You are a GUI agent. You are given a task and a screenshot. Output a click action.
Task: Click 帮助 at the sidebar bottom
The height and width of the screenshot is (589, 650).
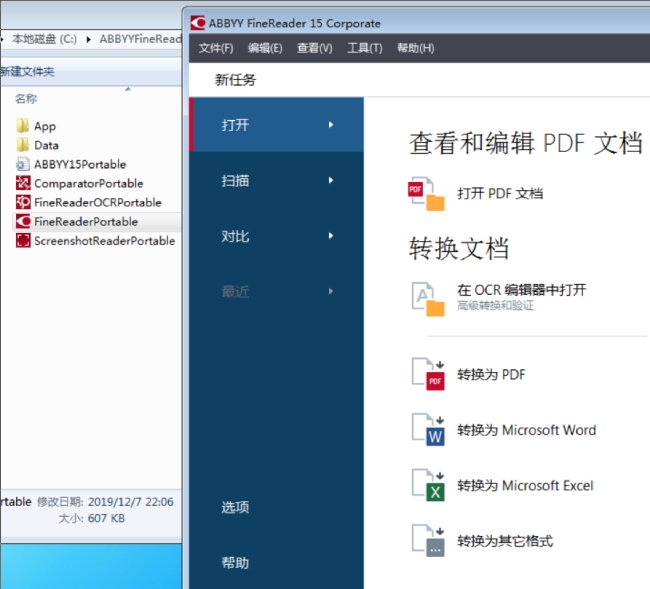235,563
